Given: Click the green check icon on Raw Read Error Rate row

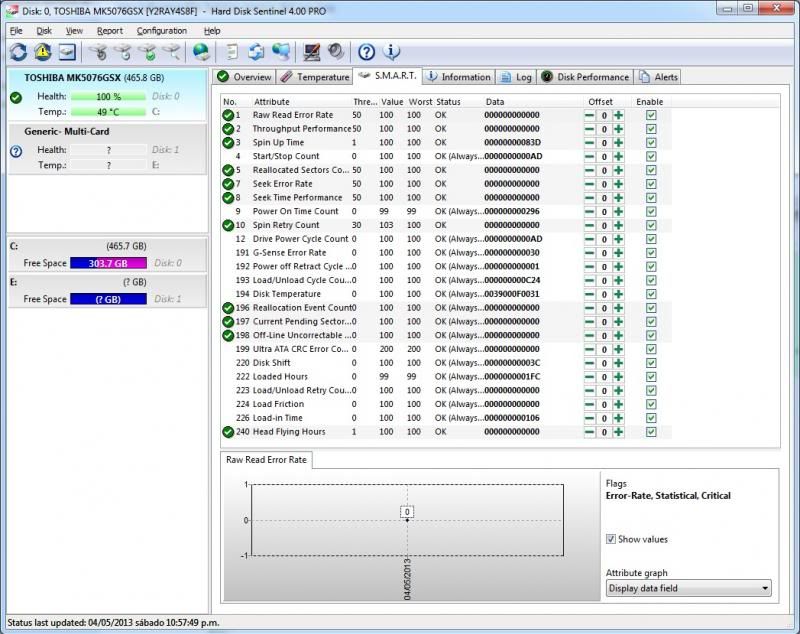Looking at the screenshot, I should [x=228, y=115].
